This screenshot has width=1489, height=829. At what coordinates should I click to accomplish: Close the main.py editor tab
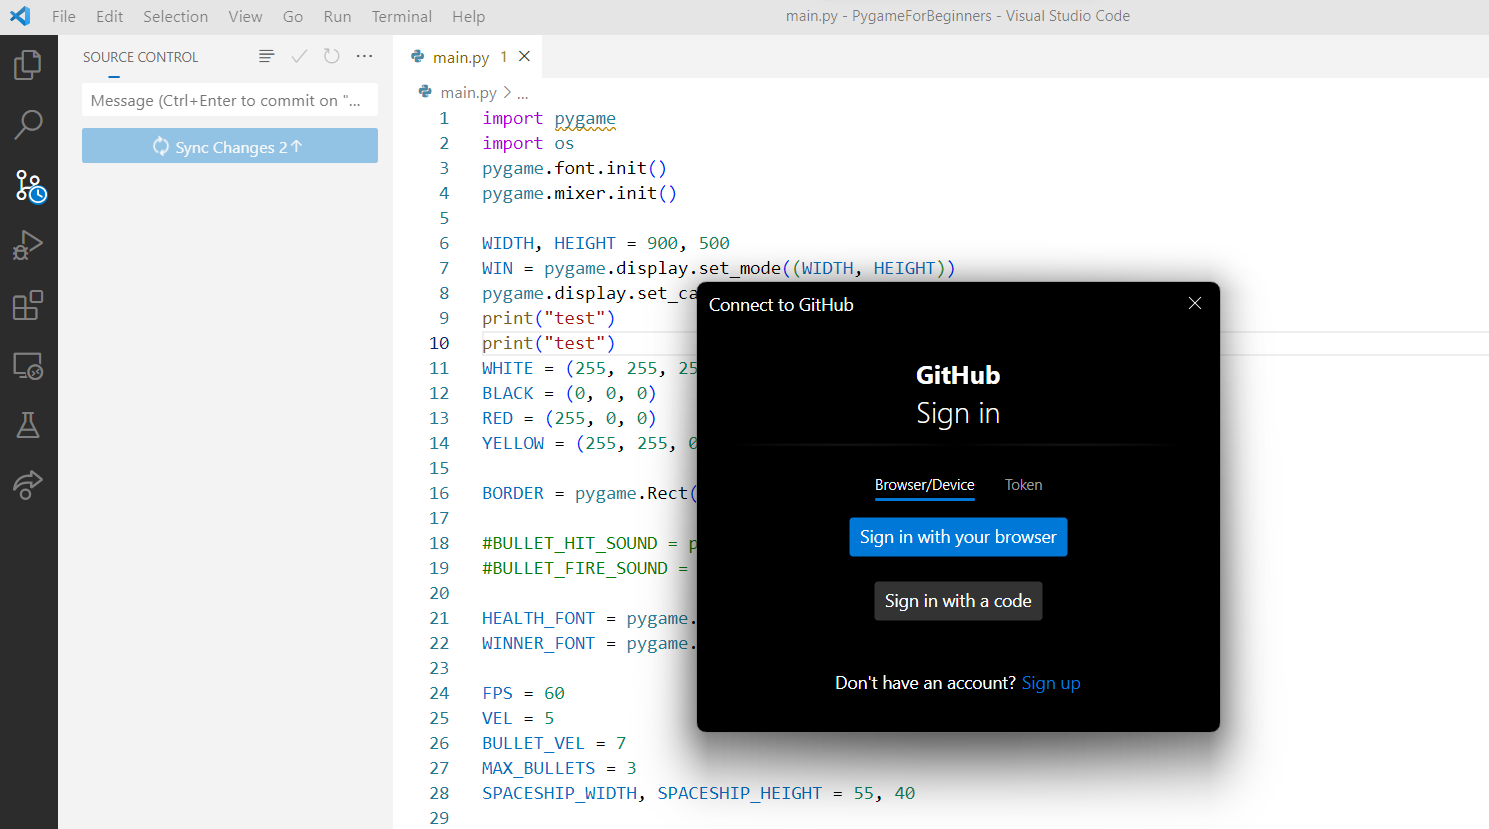[524, 56]
